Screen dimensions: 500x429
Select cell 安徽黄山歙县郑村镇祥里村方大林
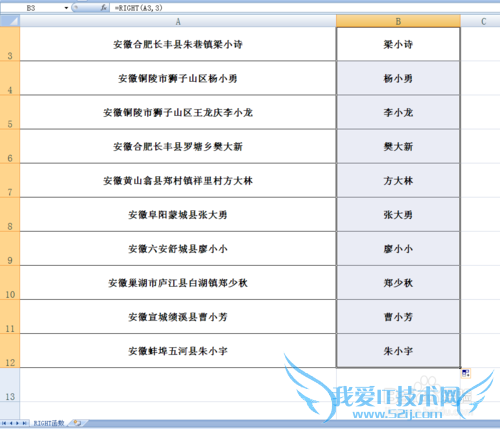coord(178,180)
